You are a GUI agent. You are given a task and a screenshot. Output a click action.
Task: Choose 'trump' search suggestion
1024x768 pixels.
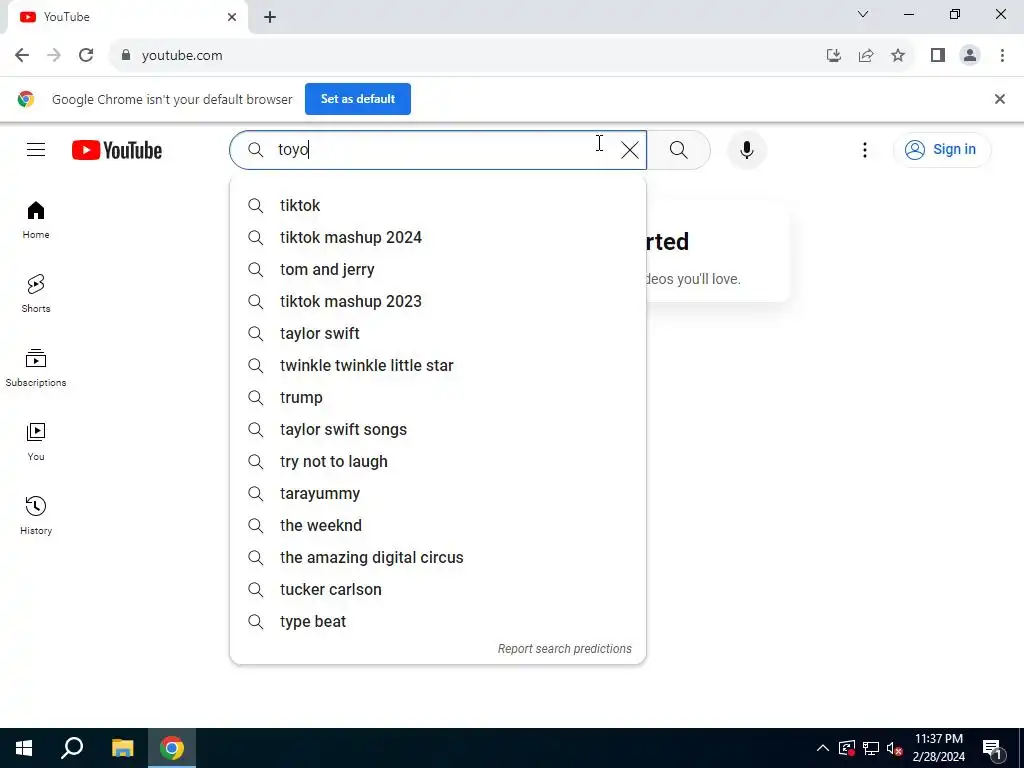tap(438, 398)
